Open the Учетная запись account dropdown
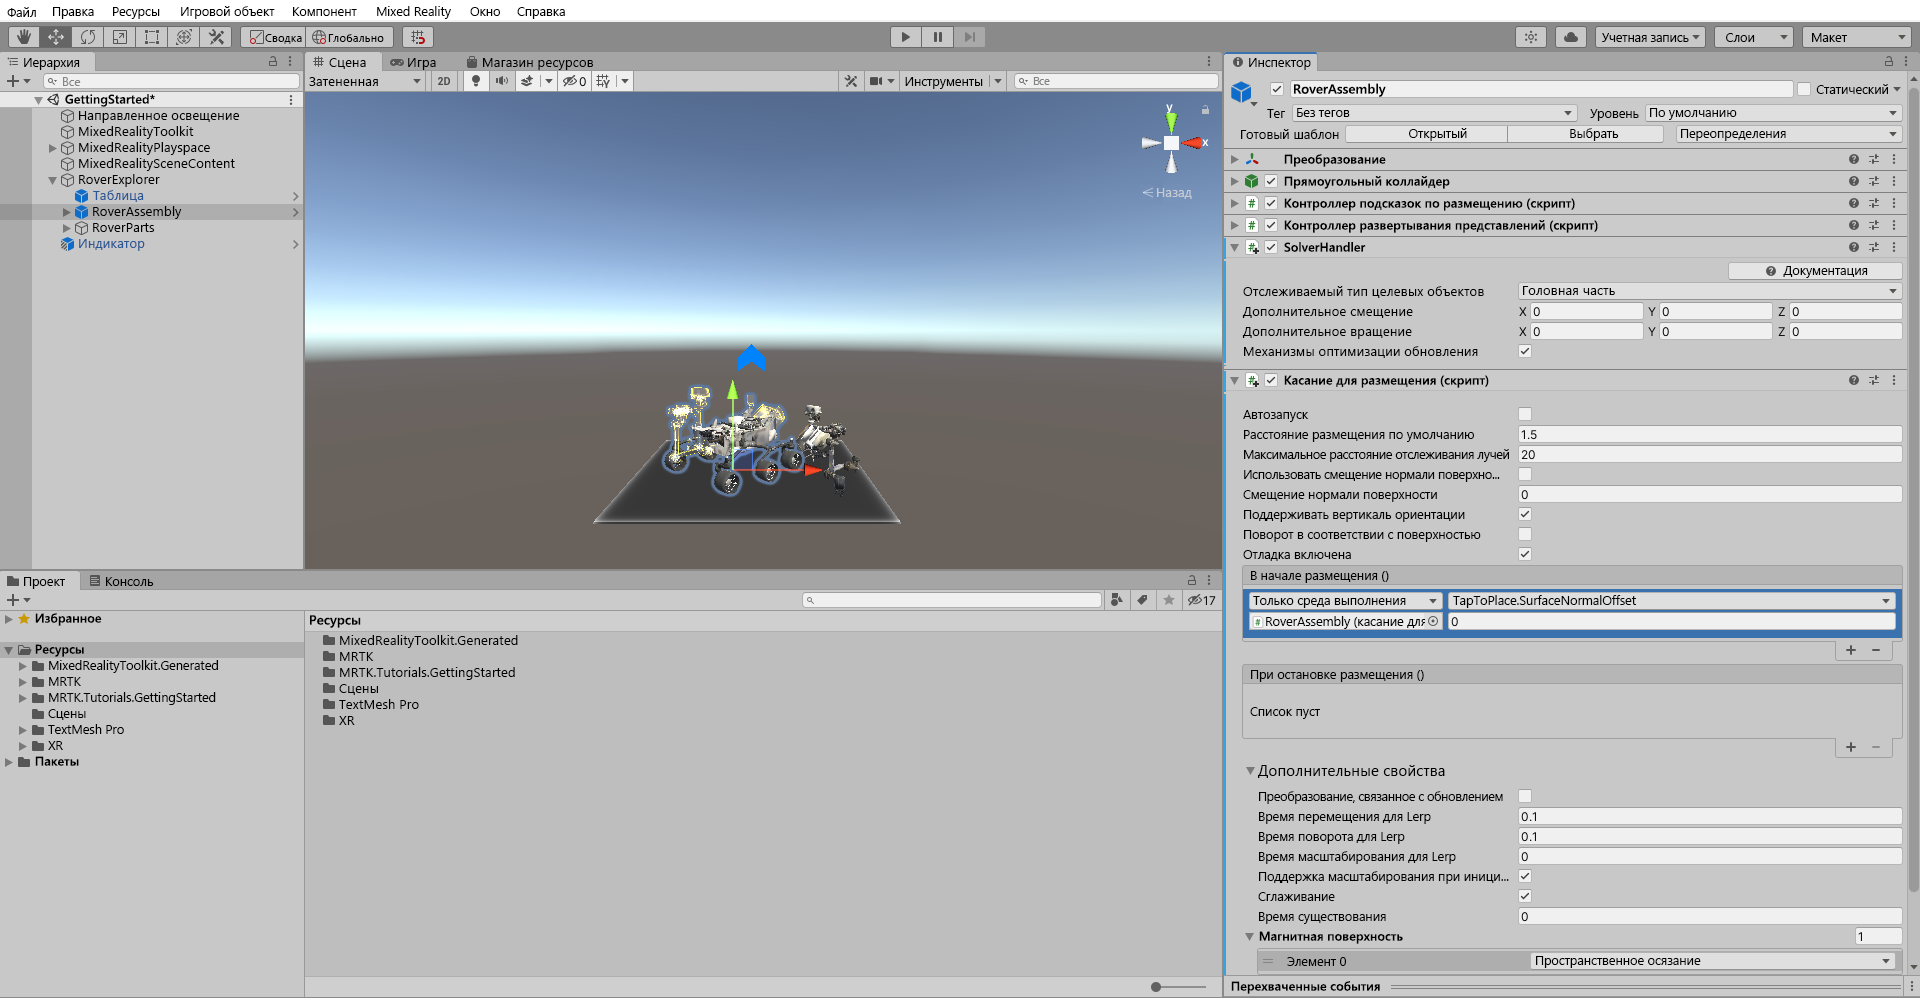The image size is (1920, 998). 1650,37
